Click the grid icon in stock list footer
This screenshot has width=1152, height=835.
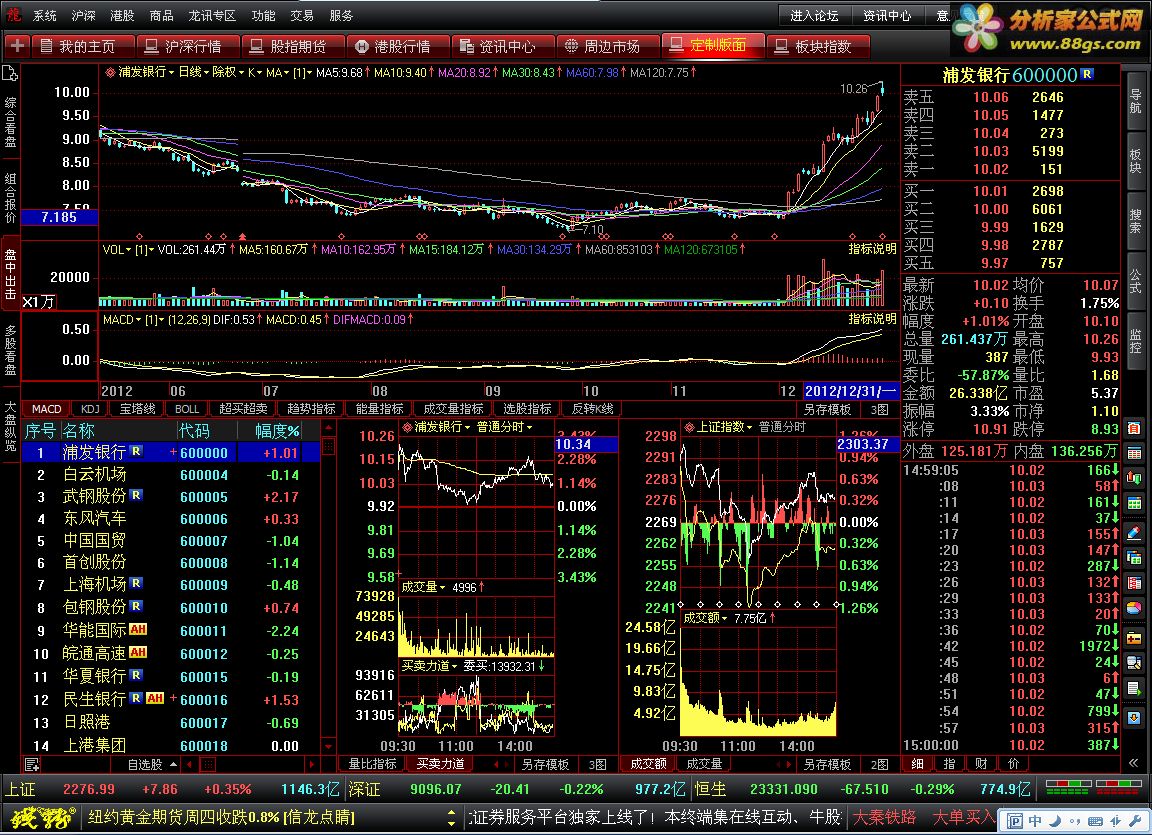[x=208, y=764]
